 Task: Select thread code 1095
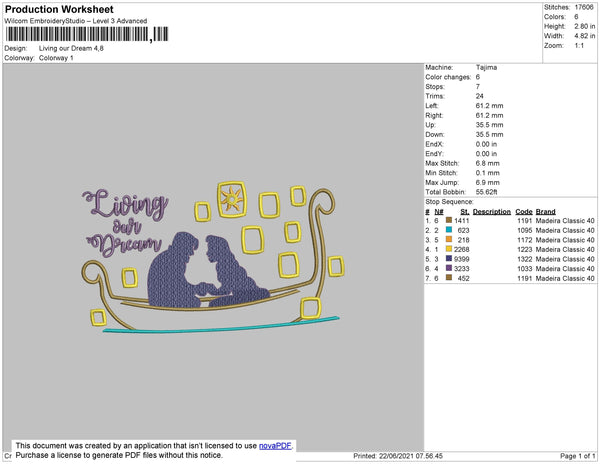525,230
